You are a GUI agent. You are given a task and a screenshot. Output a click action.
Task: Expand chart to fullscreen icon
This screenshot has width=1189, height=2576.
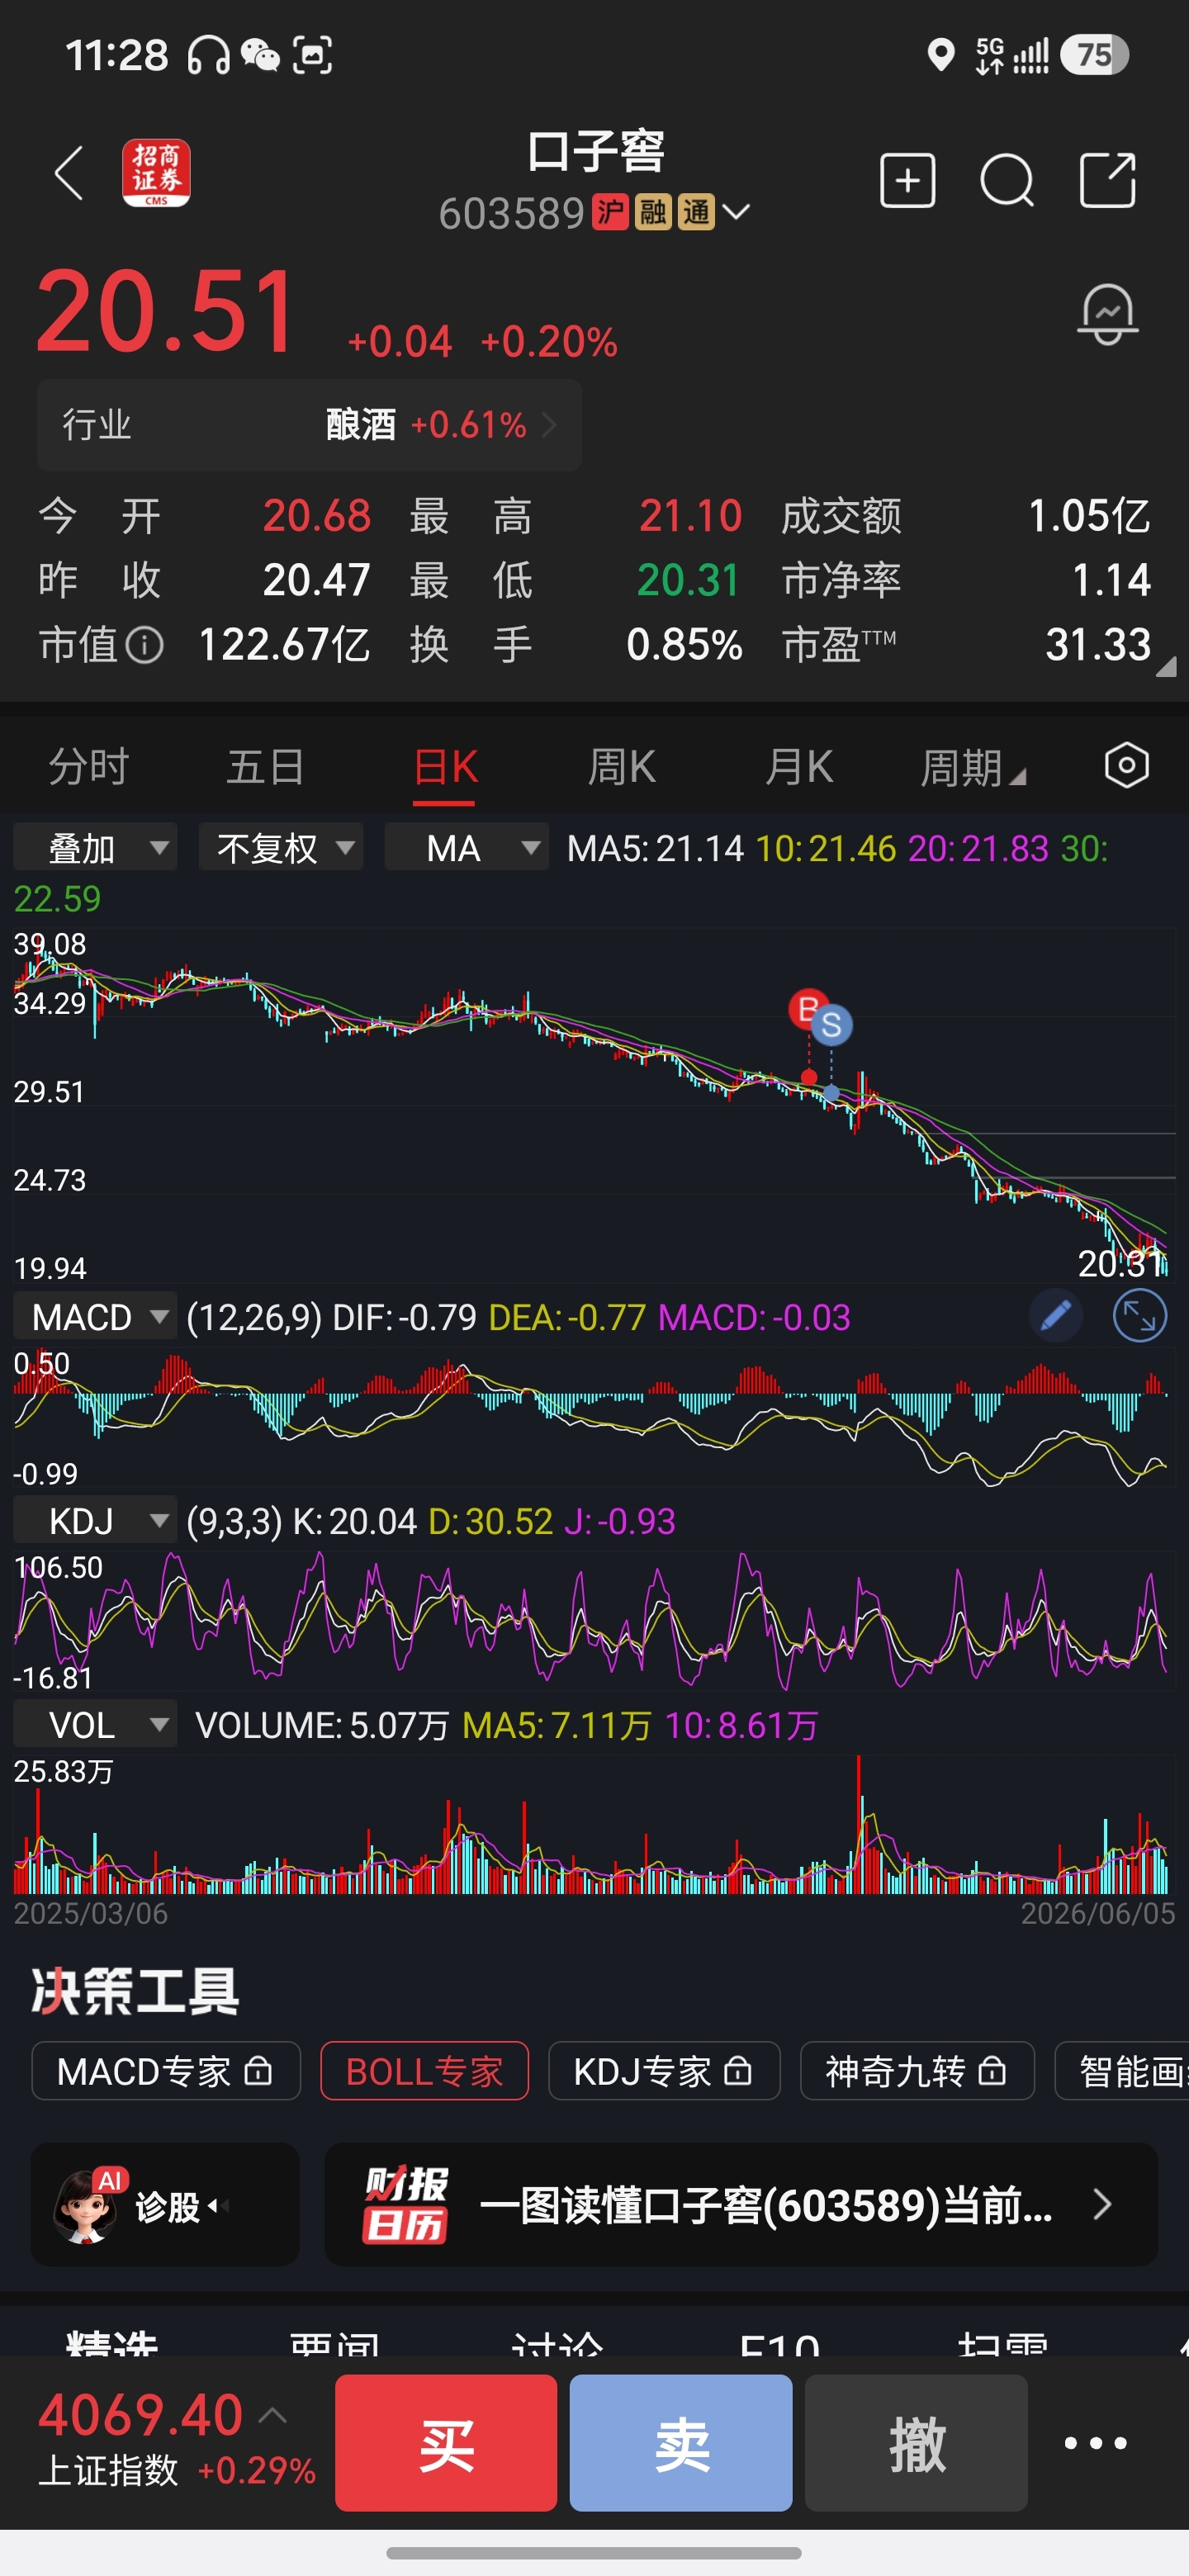1139,1316
